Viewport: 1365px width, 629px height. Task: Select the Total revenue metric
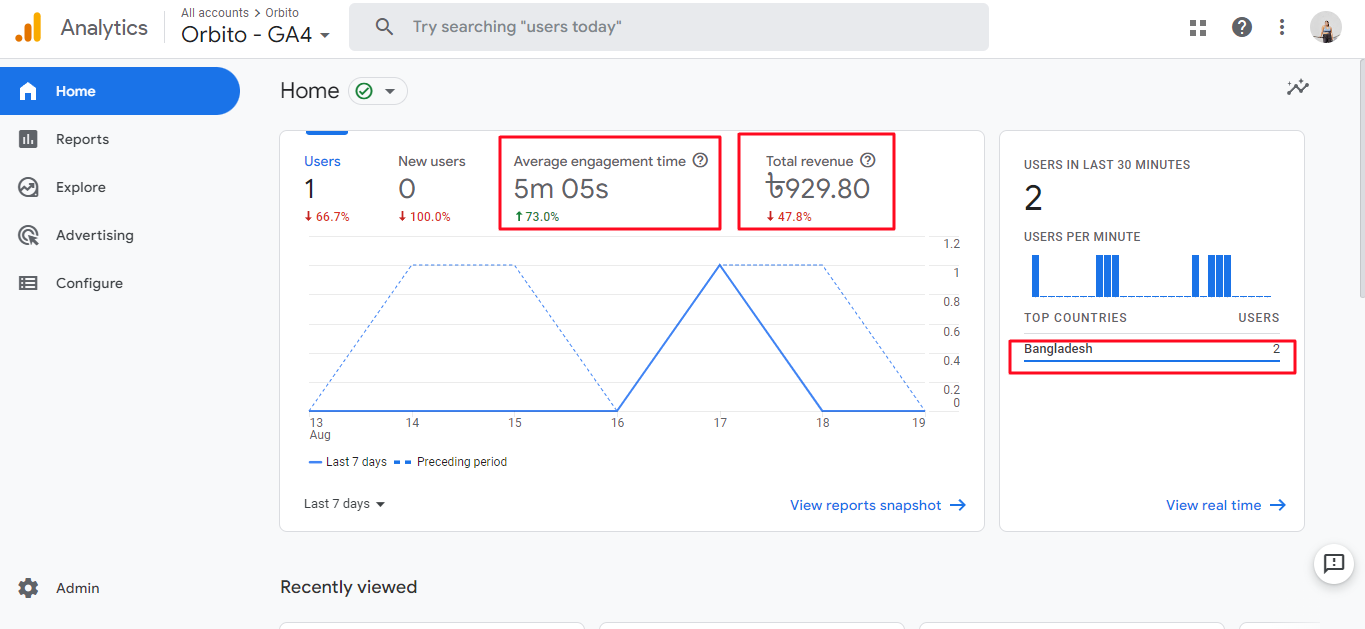tap(820, 188)
